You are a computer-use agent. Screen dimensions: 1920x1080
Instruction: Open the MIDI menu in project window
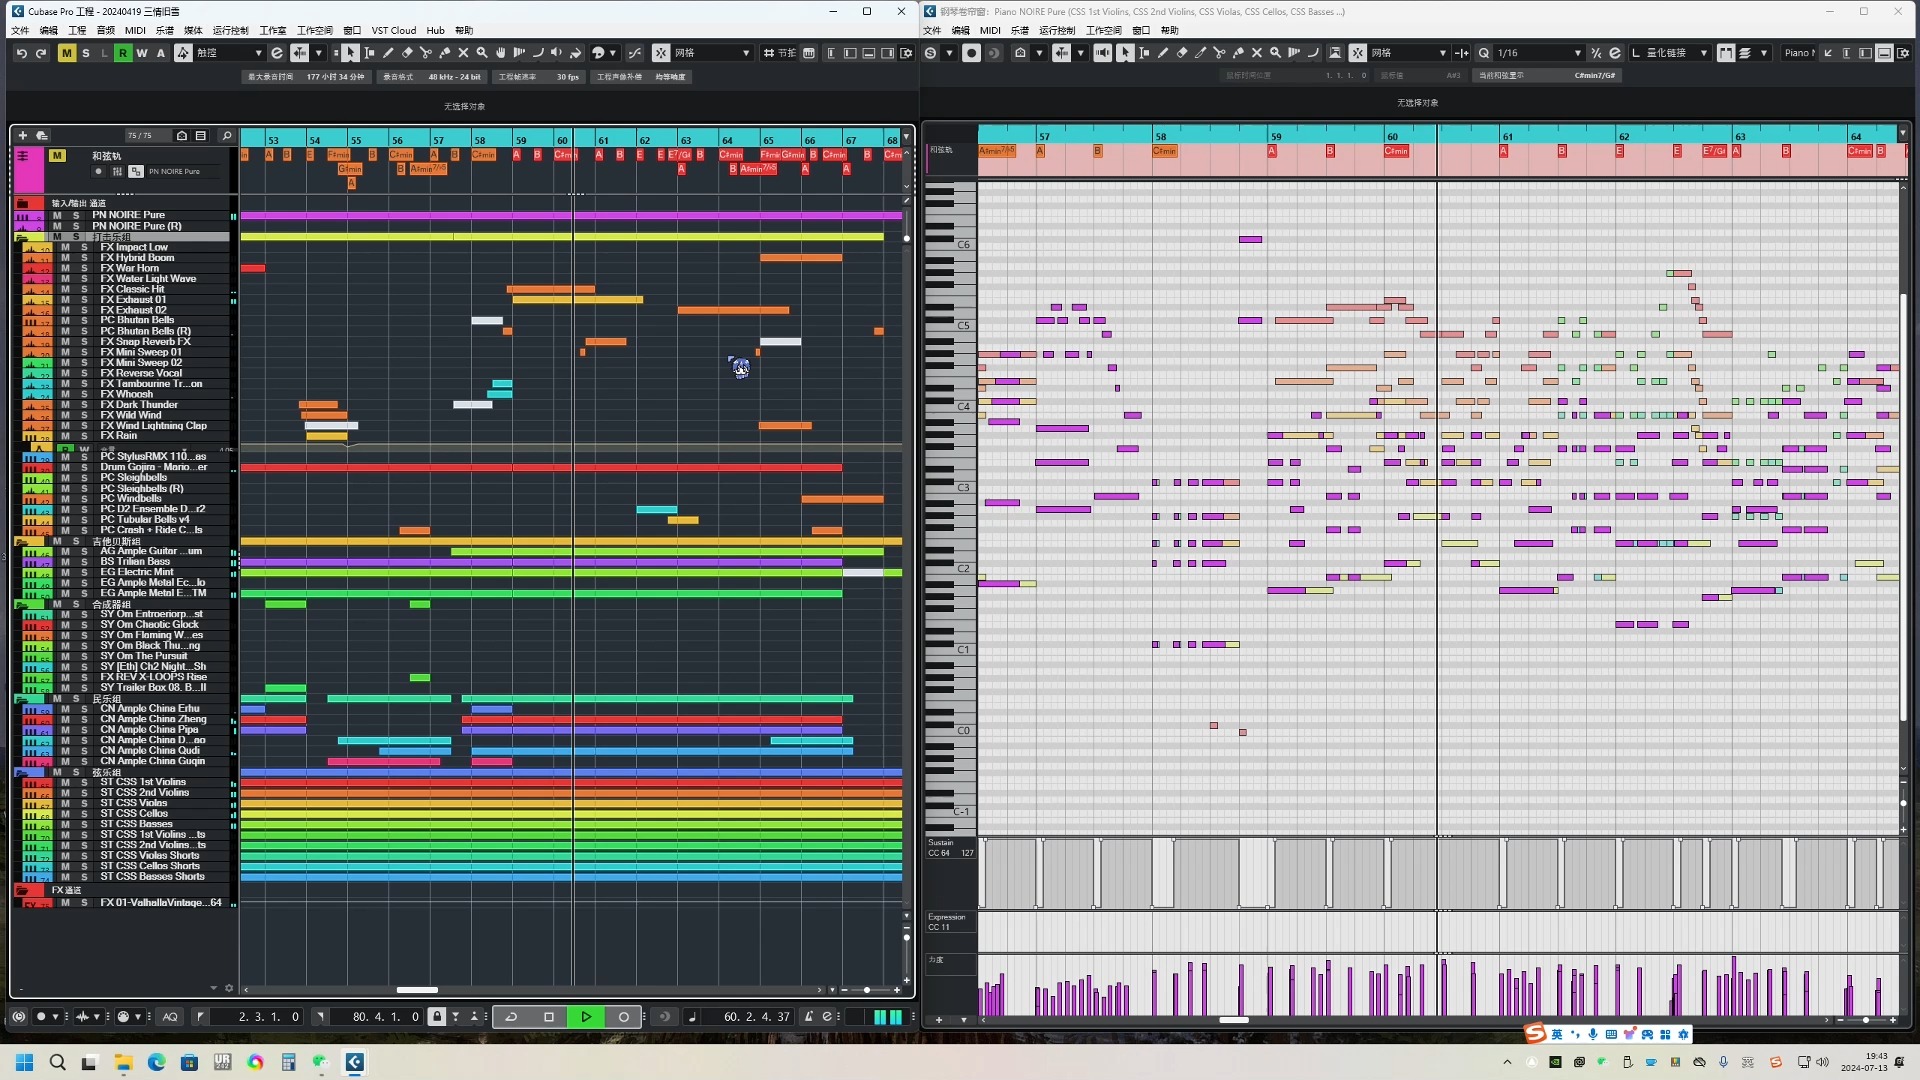pos(135,30)
